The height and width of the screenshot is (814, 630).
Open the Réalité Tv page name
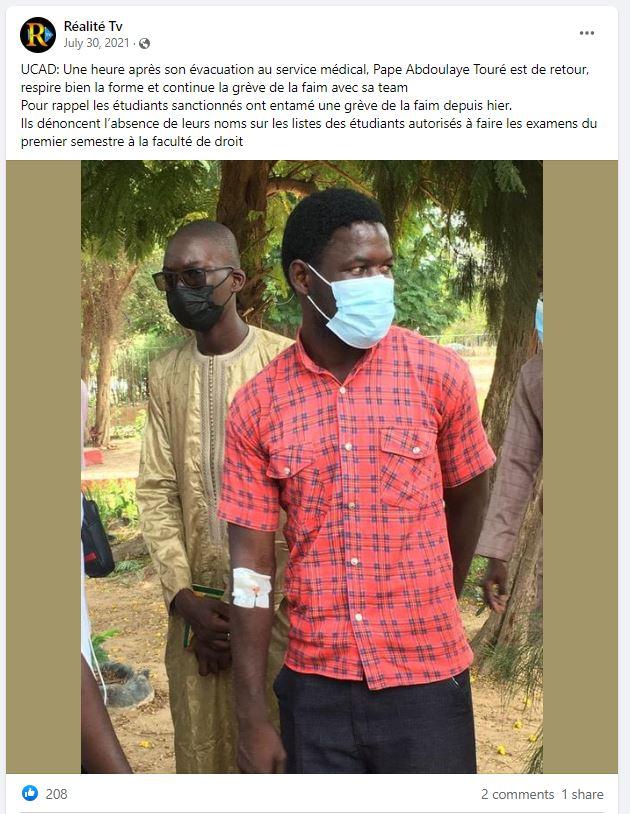point(93,26)
